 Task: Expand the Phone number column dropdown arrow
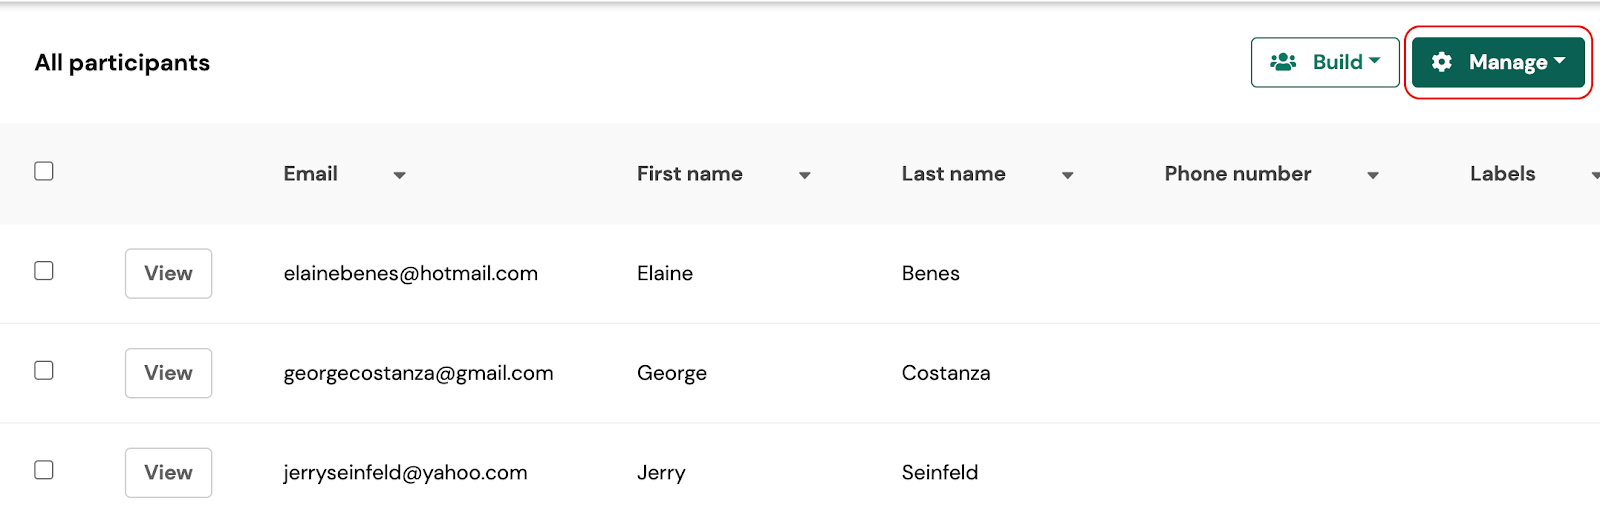click(1373, 175)
